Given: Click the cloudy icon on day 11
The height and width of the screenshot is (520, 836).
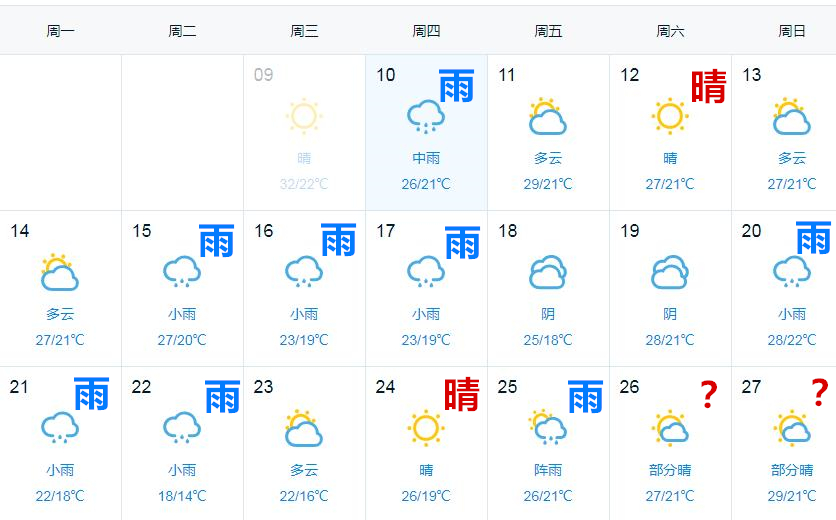Looking at the screenshot, I should coord(548,116).
